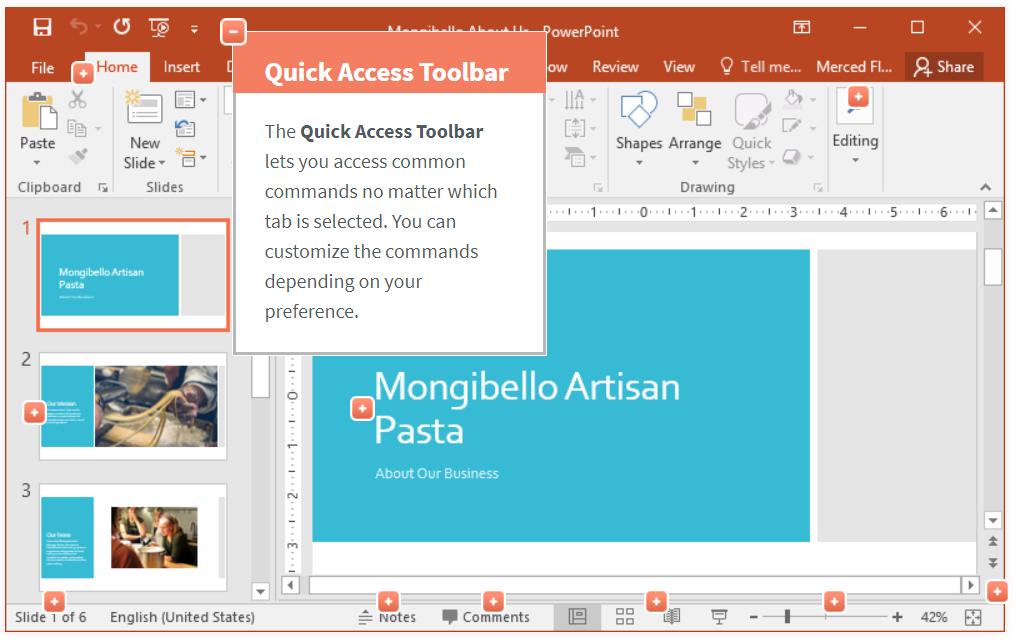
Task: Select slide 2 thumbnail with pasta photo
Action: click(x=133, y=406)
